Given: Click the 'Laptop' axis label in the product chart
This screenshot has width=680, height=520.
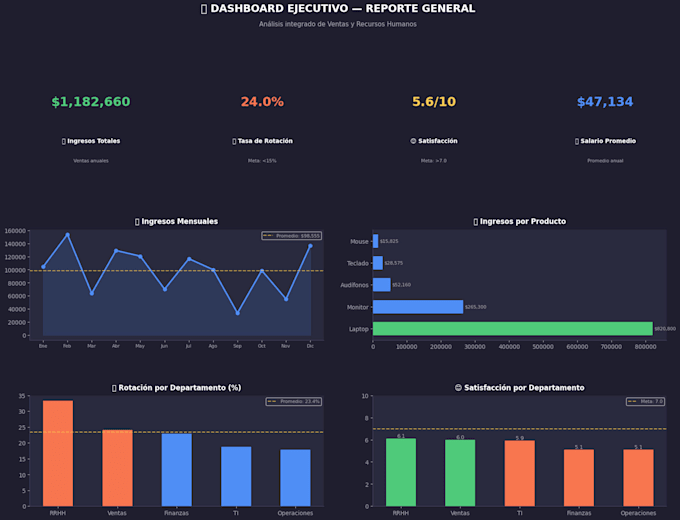Looking at the screenshot, I should [359, 329].
